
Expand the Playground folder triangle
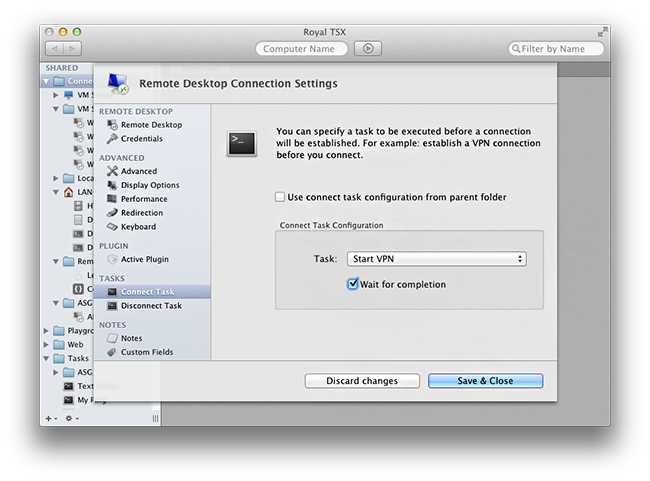tap(46, 331)
